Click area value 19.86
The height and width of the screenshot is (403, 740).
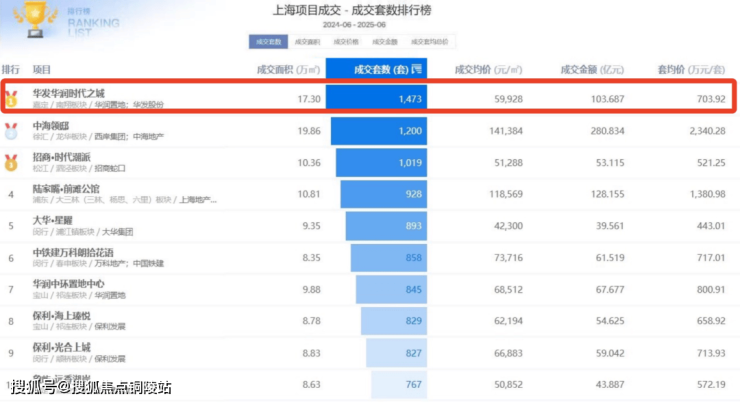[309, 131]
